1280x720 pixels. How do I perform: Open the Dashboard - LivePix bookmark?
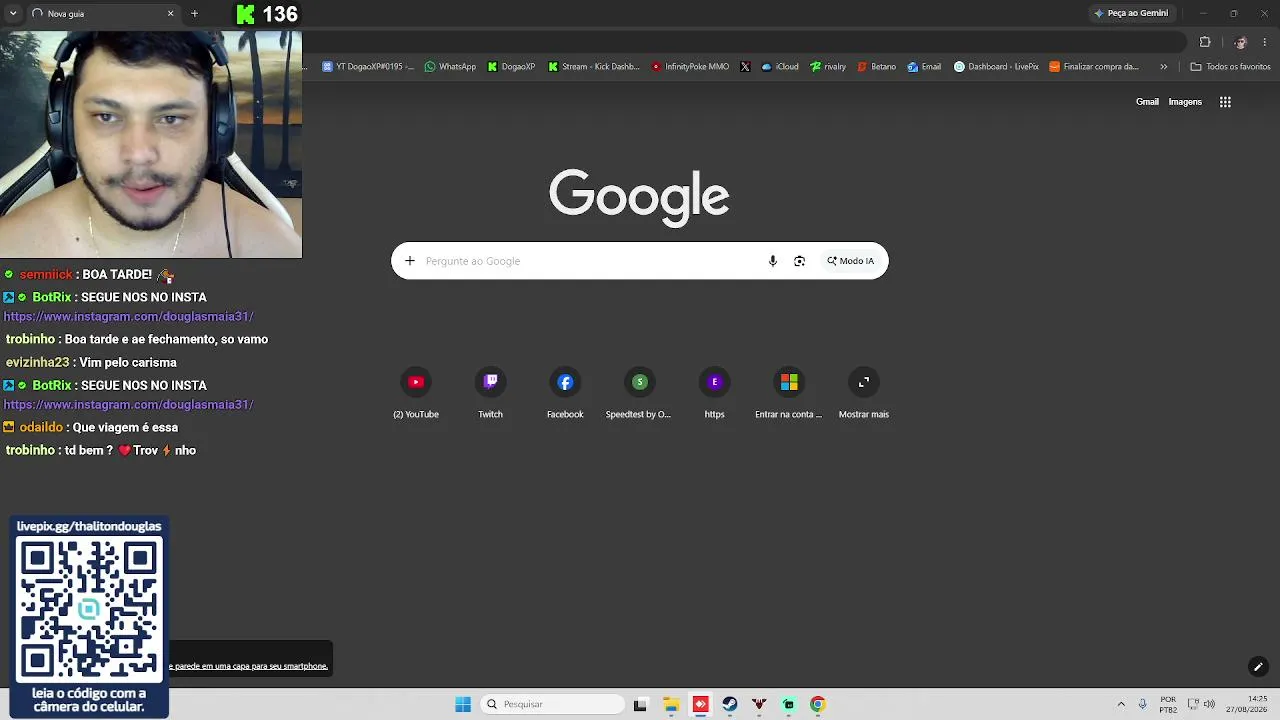click(996, 67)
